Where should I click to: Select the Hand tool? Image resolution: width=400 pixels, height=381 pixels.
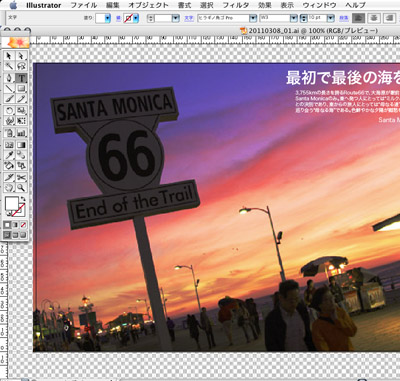(9, 188)
